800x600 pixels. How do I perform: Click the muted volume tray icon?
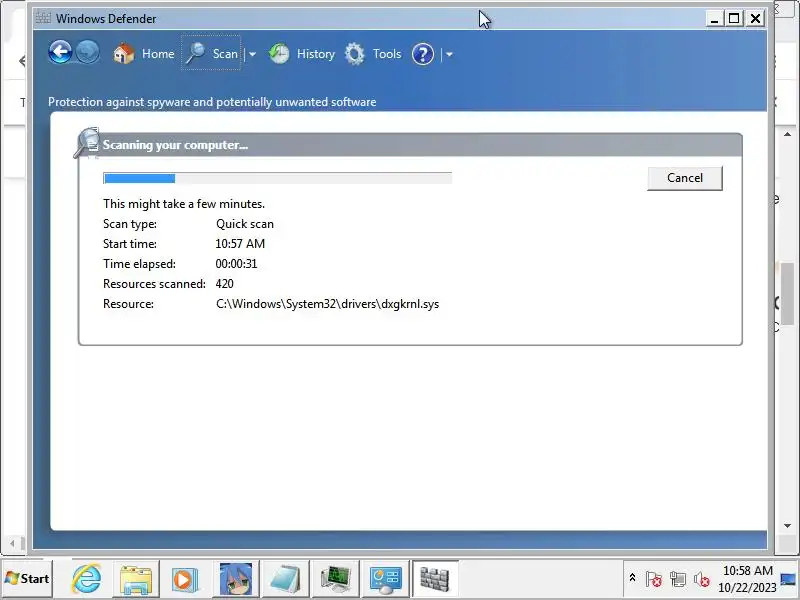701,579
